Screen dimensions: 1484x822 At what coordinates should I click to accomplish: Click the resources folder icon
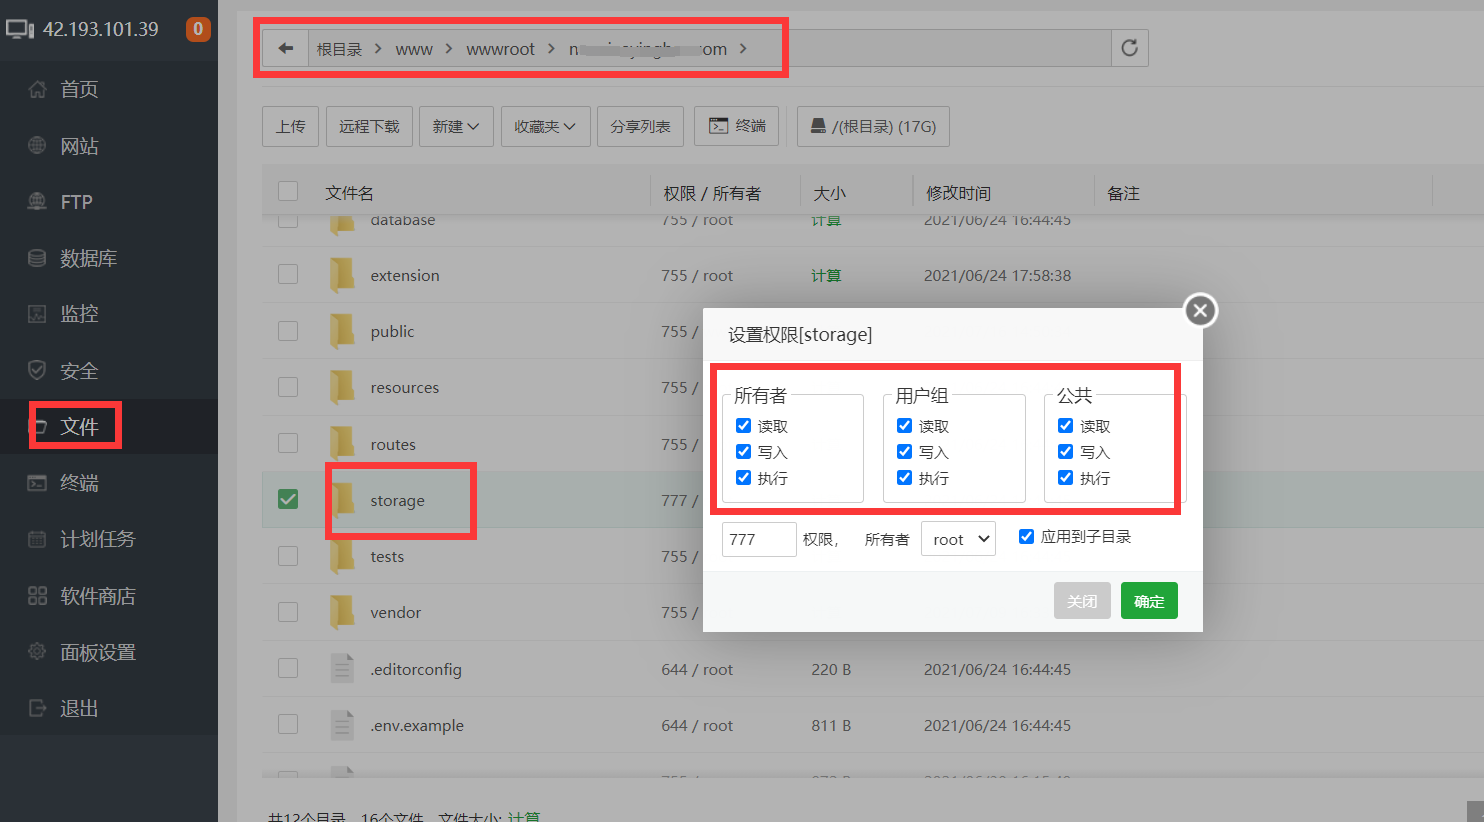(x=342, y=387)
